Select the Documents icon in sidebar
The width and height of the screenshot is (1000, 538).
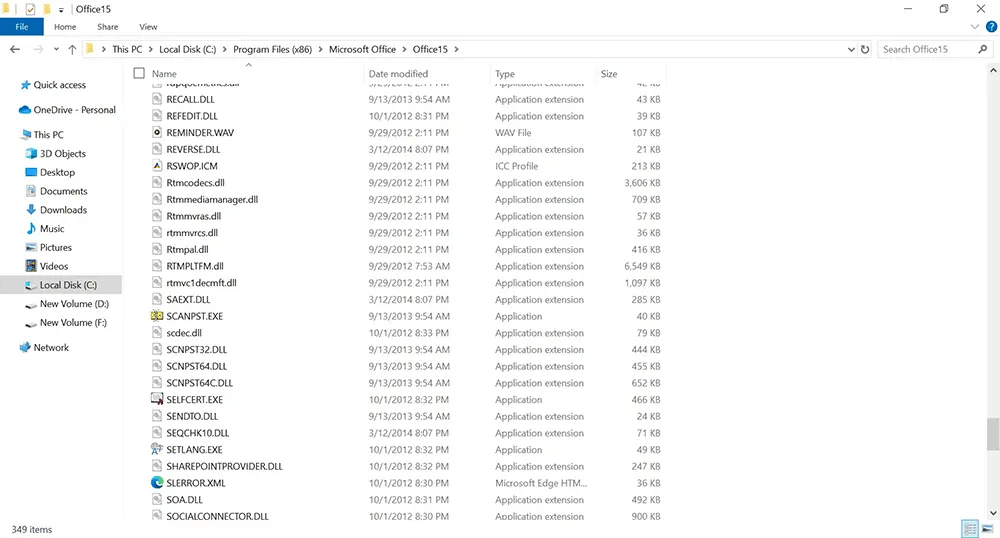pos(31,191)
